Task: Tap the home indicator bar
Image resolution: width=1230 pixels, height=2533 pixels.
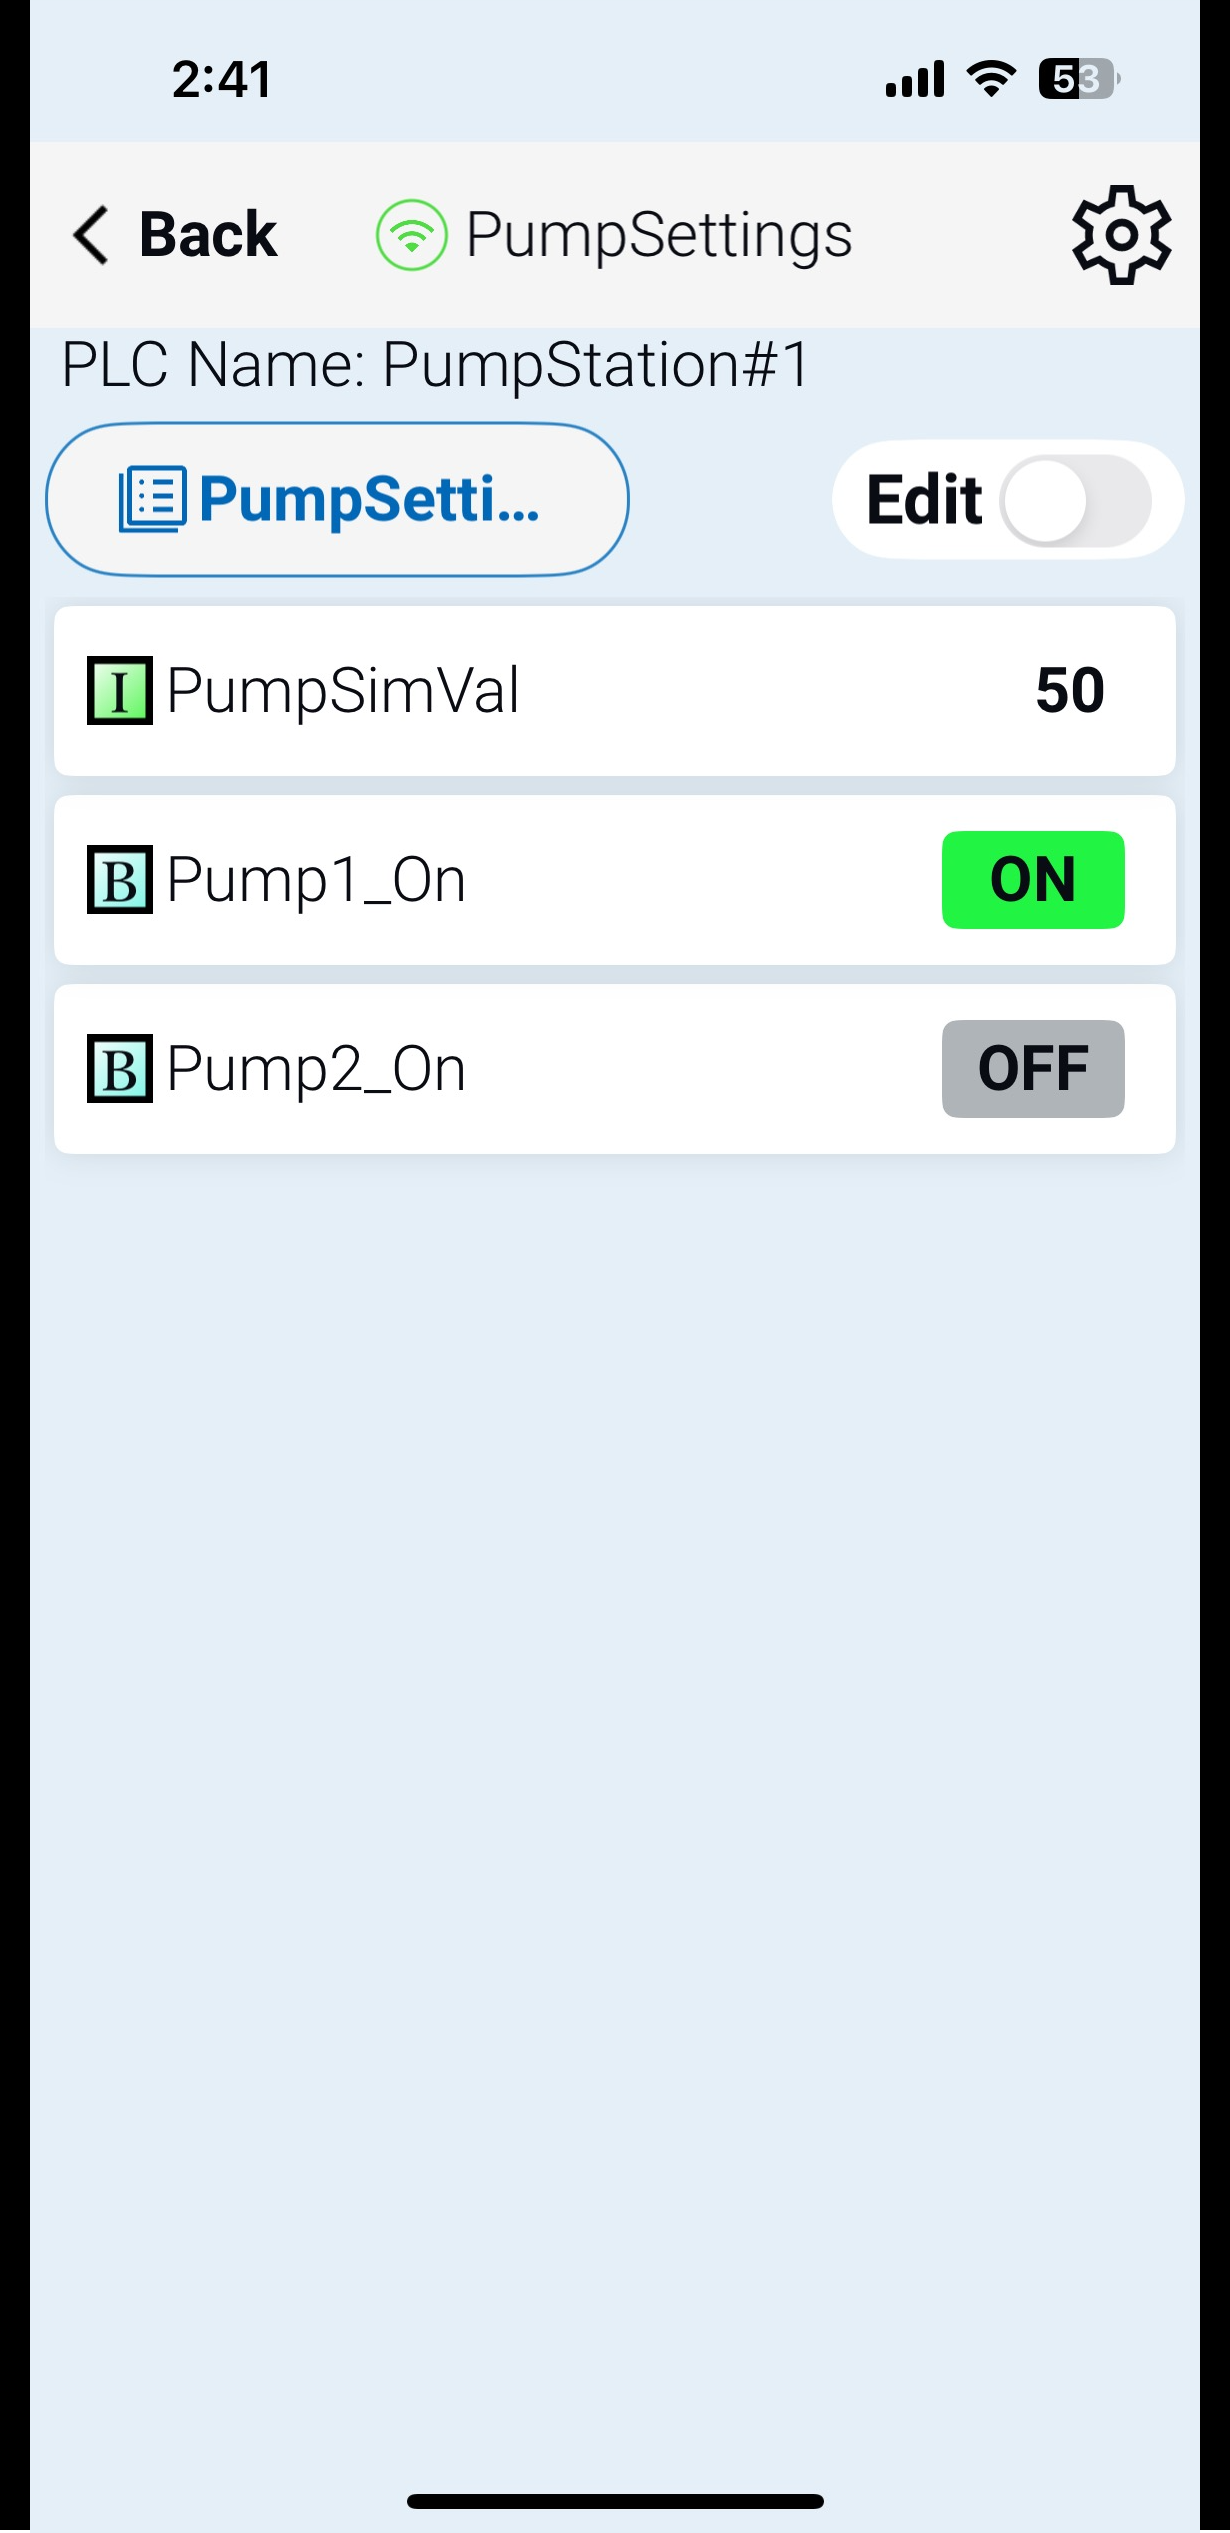Action: pos(615,2501)
